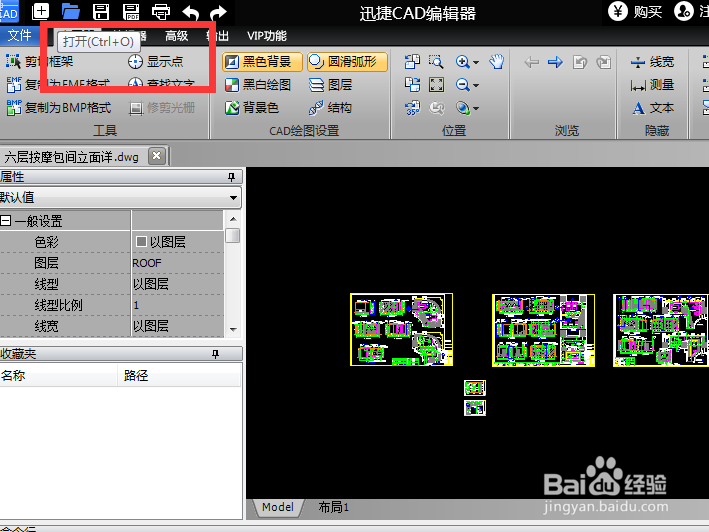Click the 路径 column header
The image size is (709, 532).
coord(180,375)
